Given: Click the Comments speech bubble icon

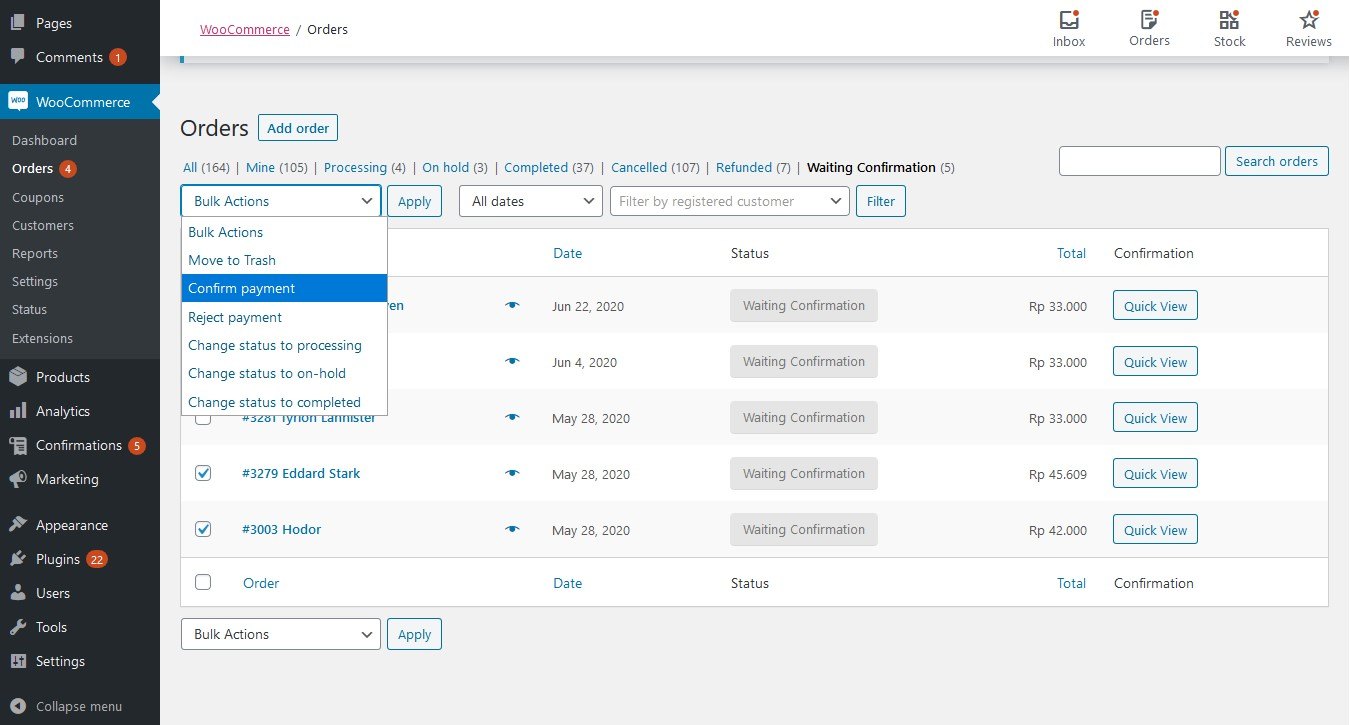Looking at the screenshot, I should tap(18, 57).
